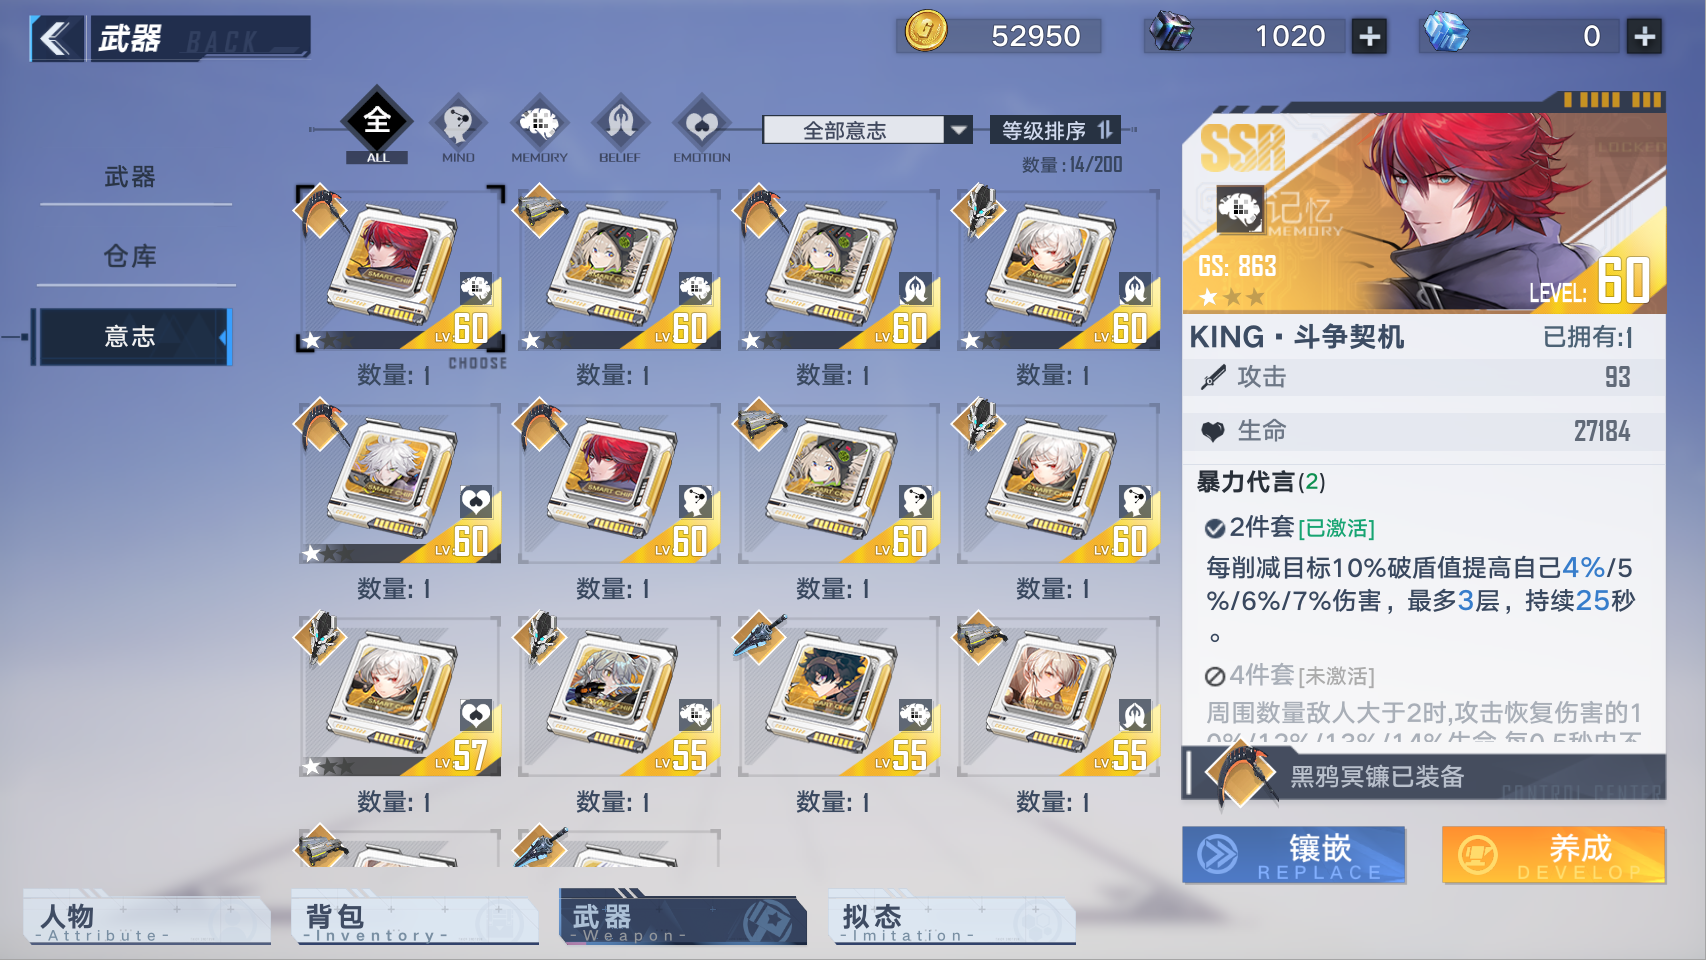Screen dimensions: 1706x960
Task: Add more dark cube currency
Action: point(1369,37)
